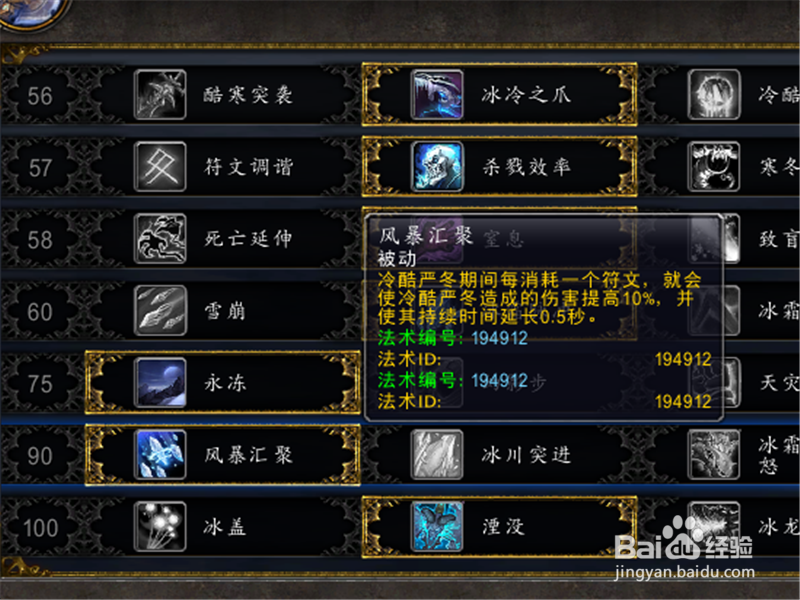Screen dimensions: 800x600
Task: Click the 湮没 talent icon
Action: tap(437, 526)
